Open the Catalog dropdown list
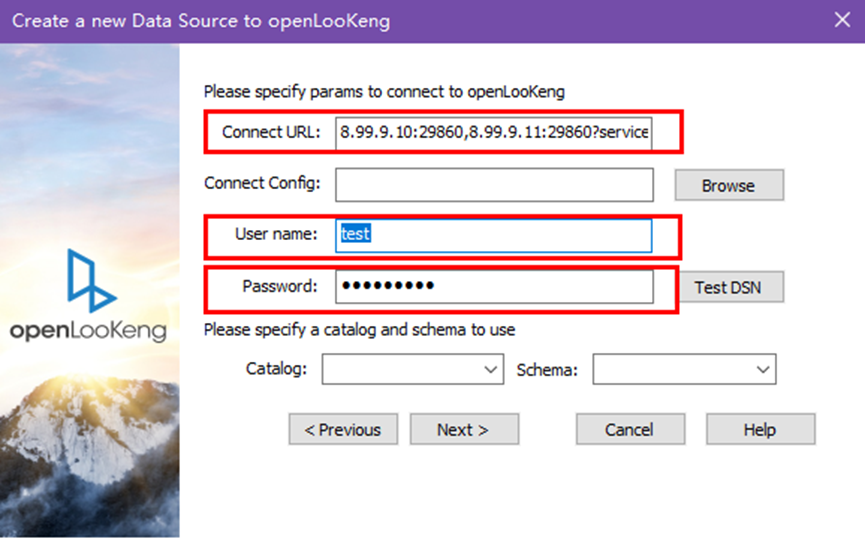 [412, 370]
